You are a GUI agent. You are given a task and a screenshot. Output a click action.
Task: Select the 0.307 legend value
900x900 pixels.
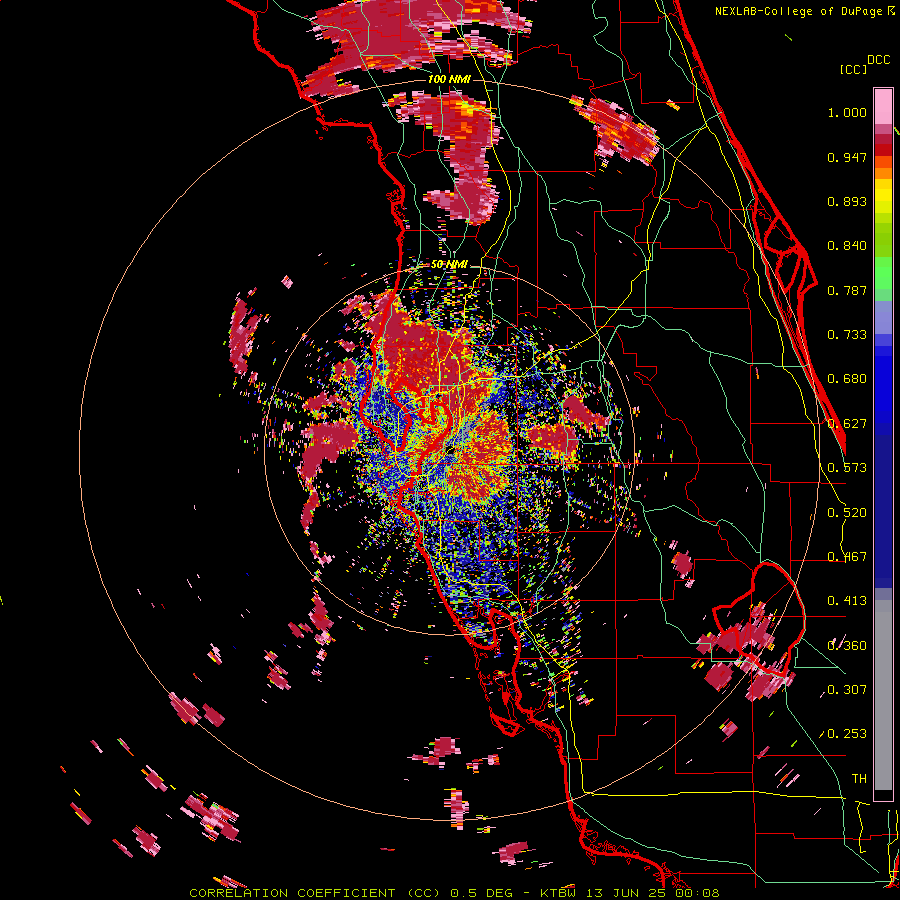(847, 690)
